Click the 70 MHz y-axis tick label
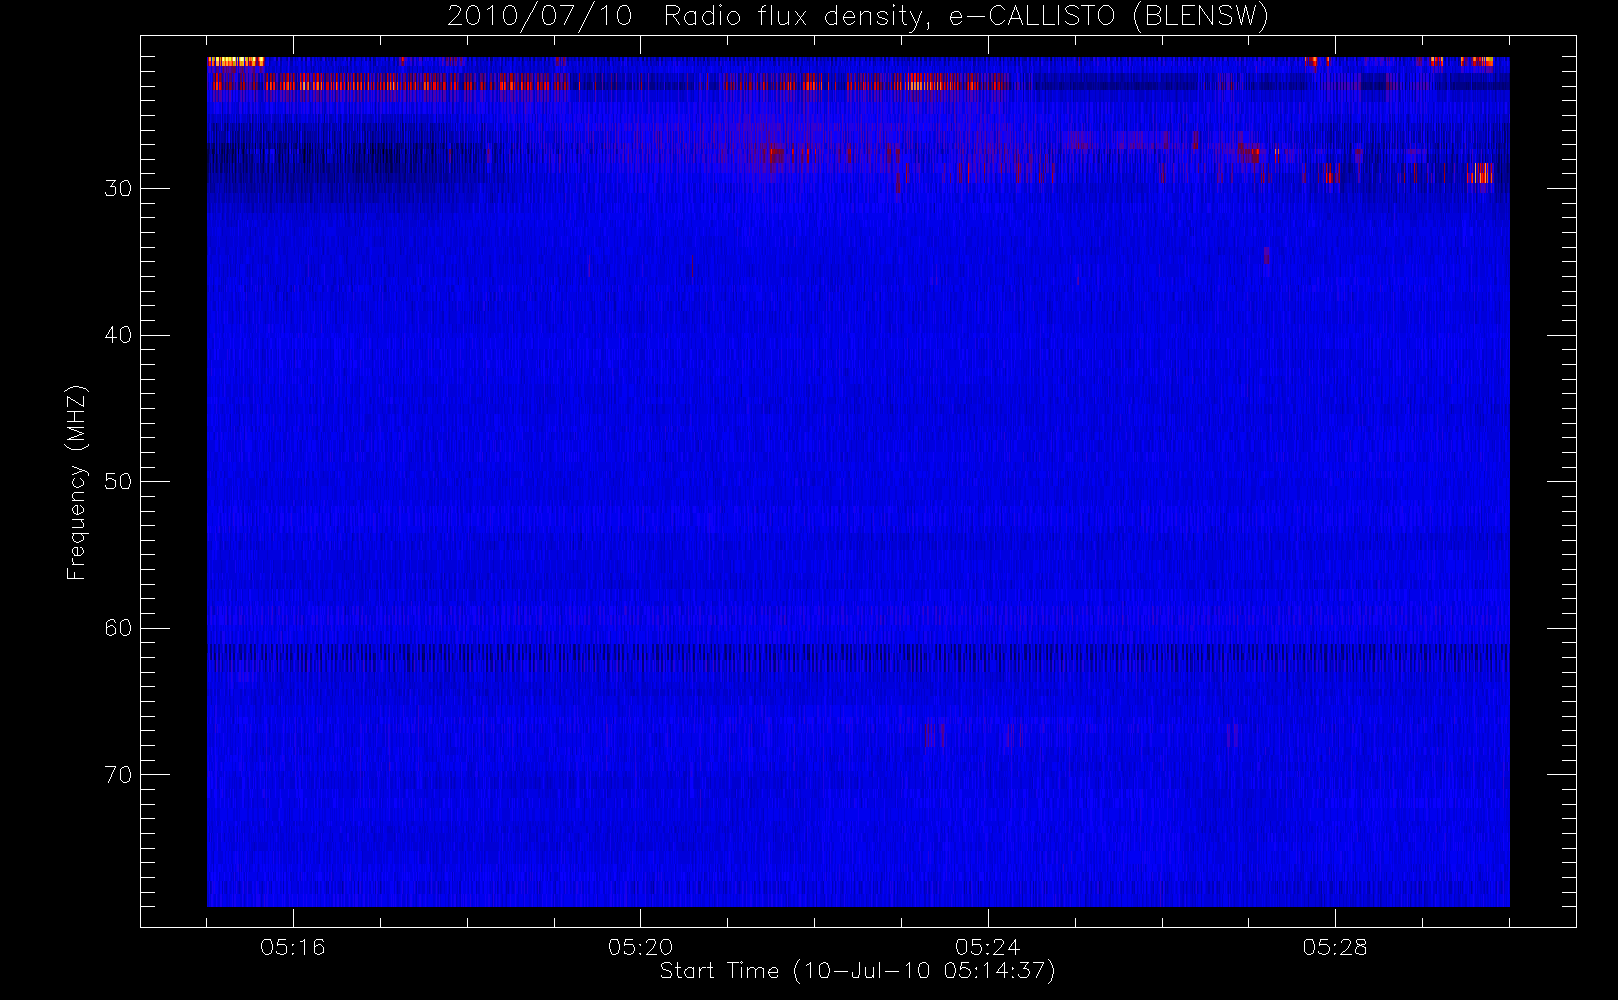Image resolution: width=1618 pixels, height=1000 pixels. click(x=118, y=775)
